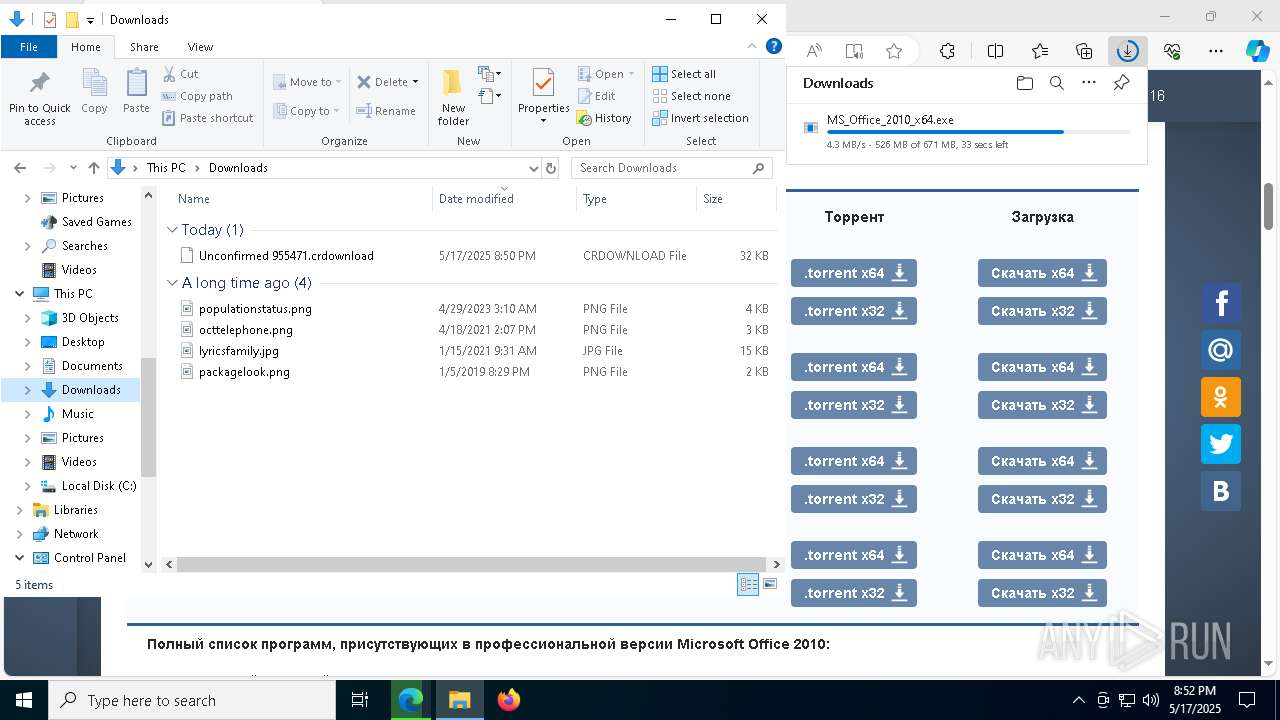The height and width of the screenshot is (720, 1280).
Task: Open Copy to dropdown
Action: coord(308,111)
